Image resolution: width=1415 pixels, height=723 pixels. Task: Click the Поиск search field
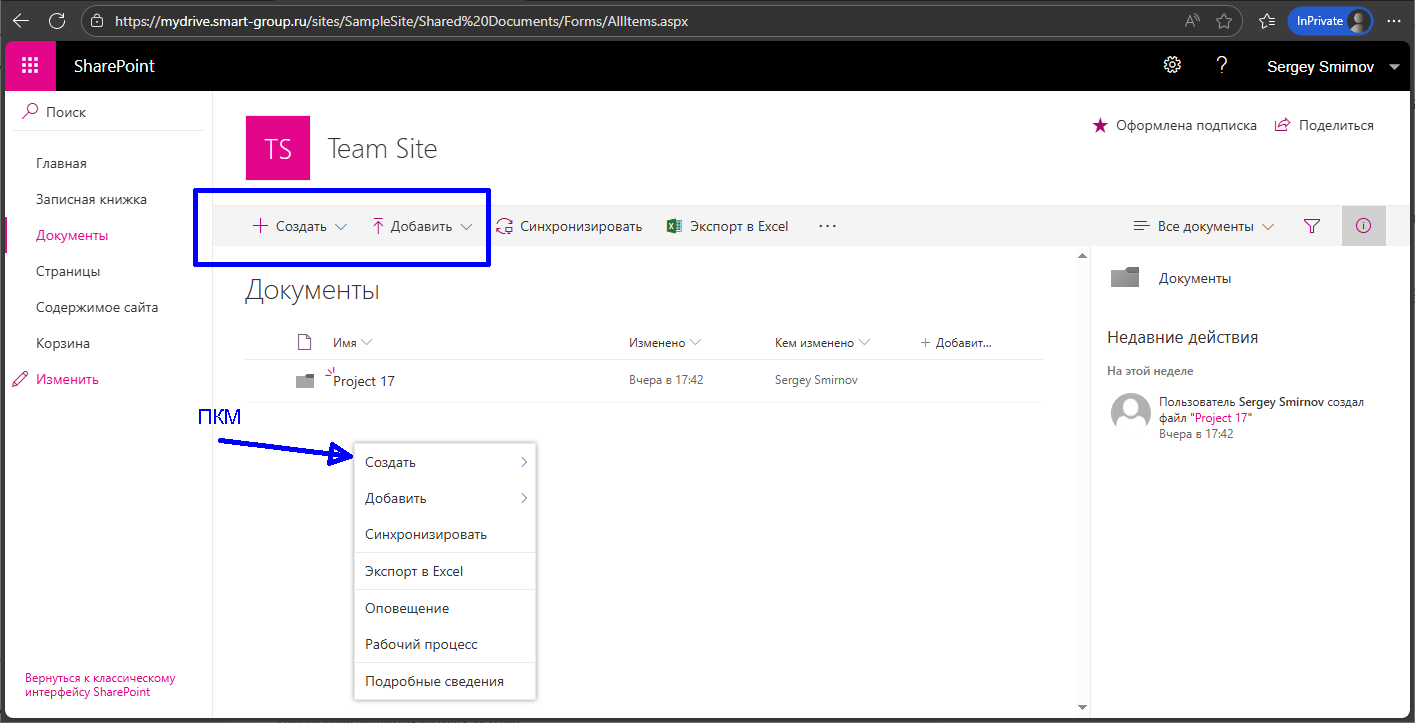(x=110, y=112)
